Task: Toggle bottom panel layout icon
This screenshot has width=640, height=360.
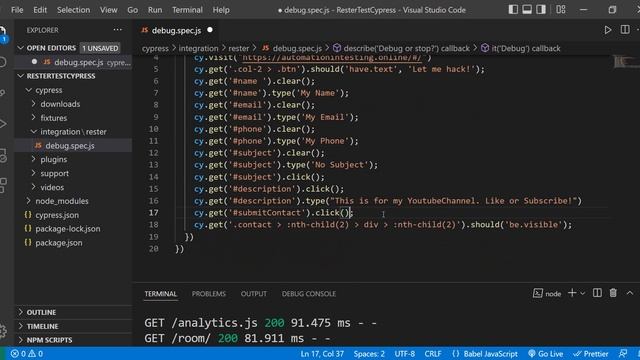Action: click(527, 9)
